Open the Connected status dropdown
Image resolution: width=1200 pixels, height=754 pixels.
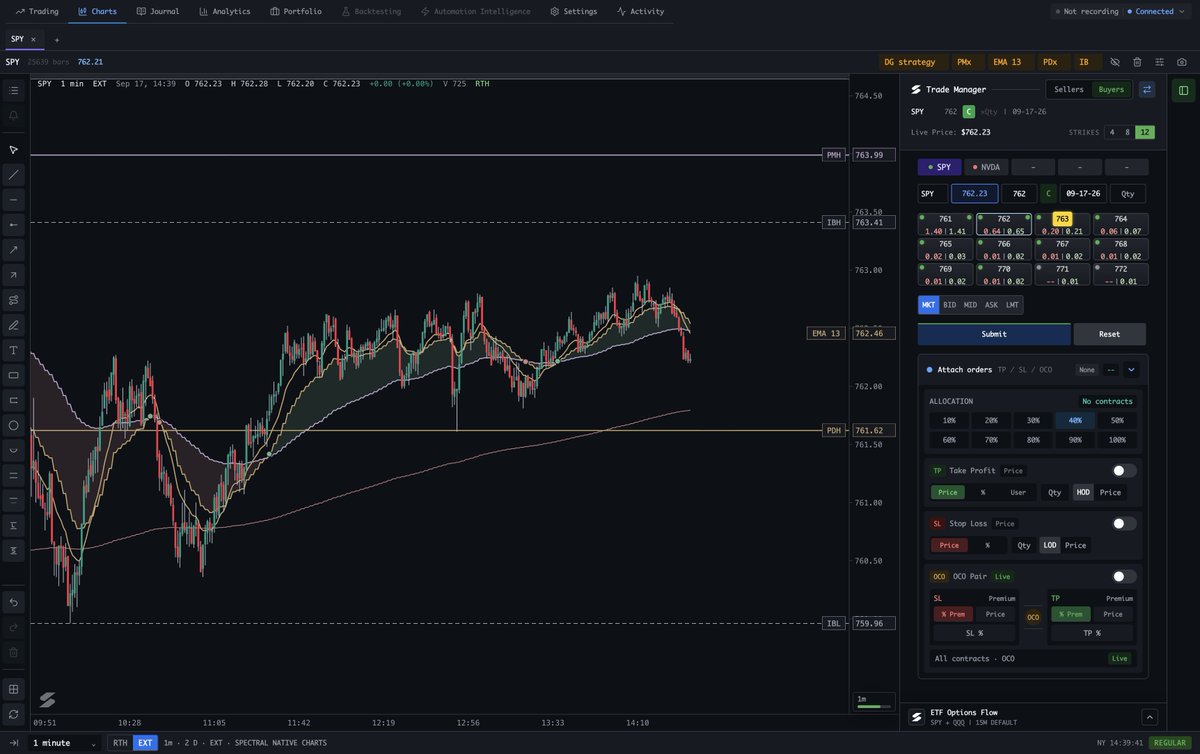(1155, 11)
